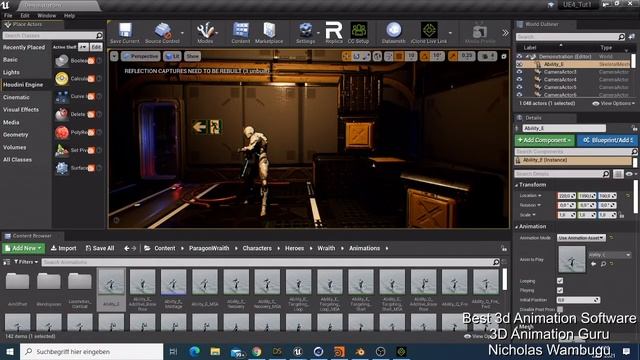Toggle the Looping checkbox
The image size is (640, 360).
tap(560, 281)
